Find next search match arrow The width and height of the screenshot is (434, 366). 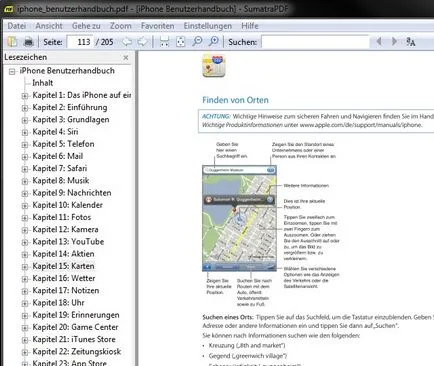pyautogui.click(x=394, y=41)
